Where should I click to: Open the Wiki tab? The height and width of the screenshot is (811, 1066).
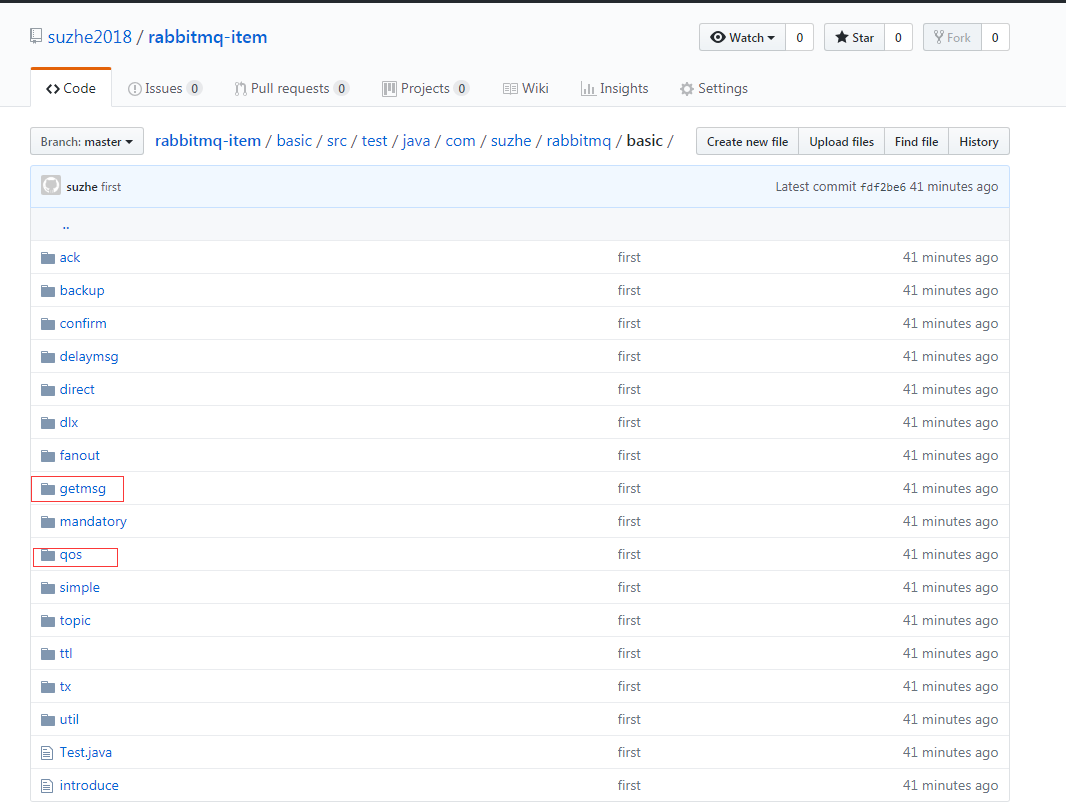tap(526, 88)
